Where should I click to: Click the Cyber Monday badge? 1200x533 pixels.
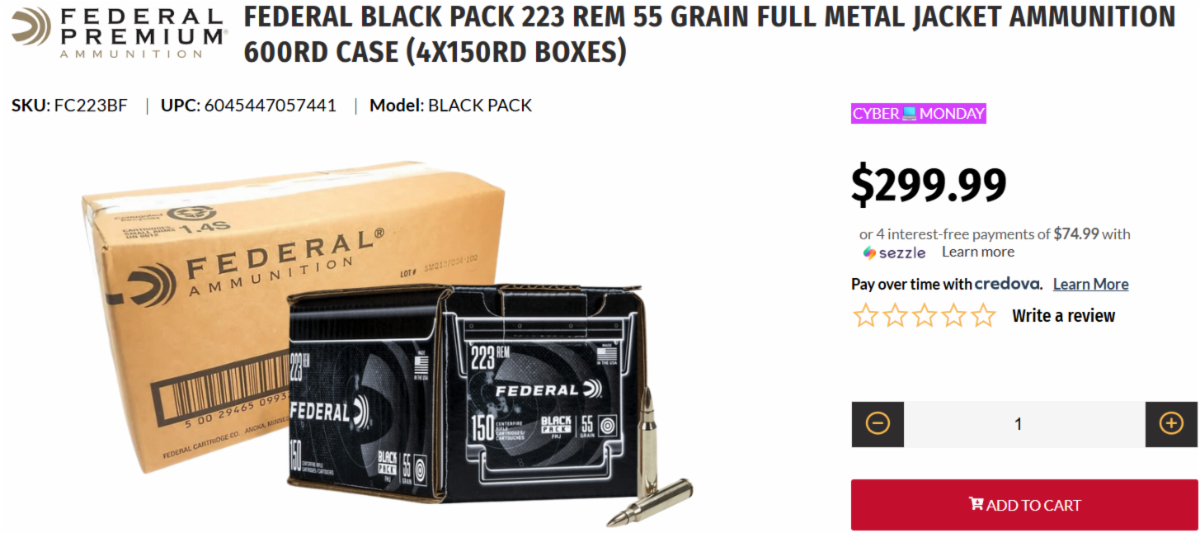point(918,114)
